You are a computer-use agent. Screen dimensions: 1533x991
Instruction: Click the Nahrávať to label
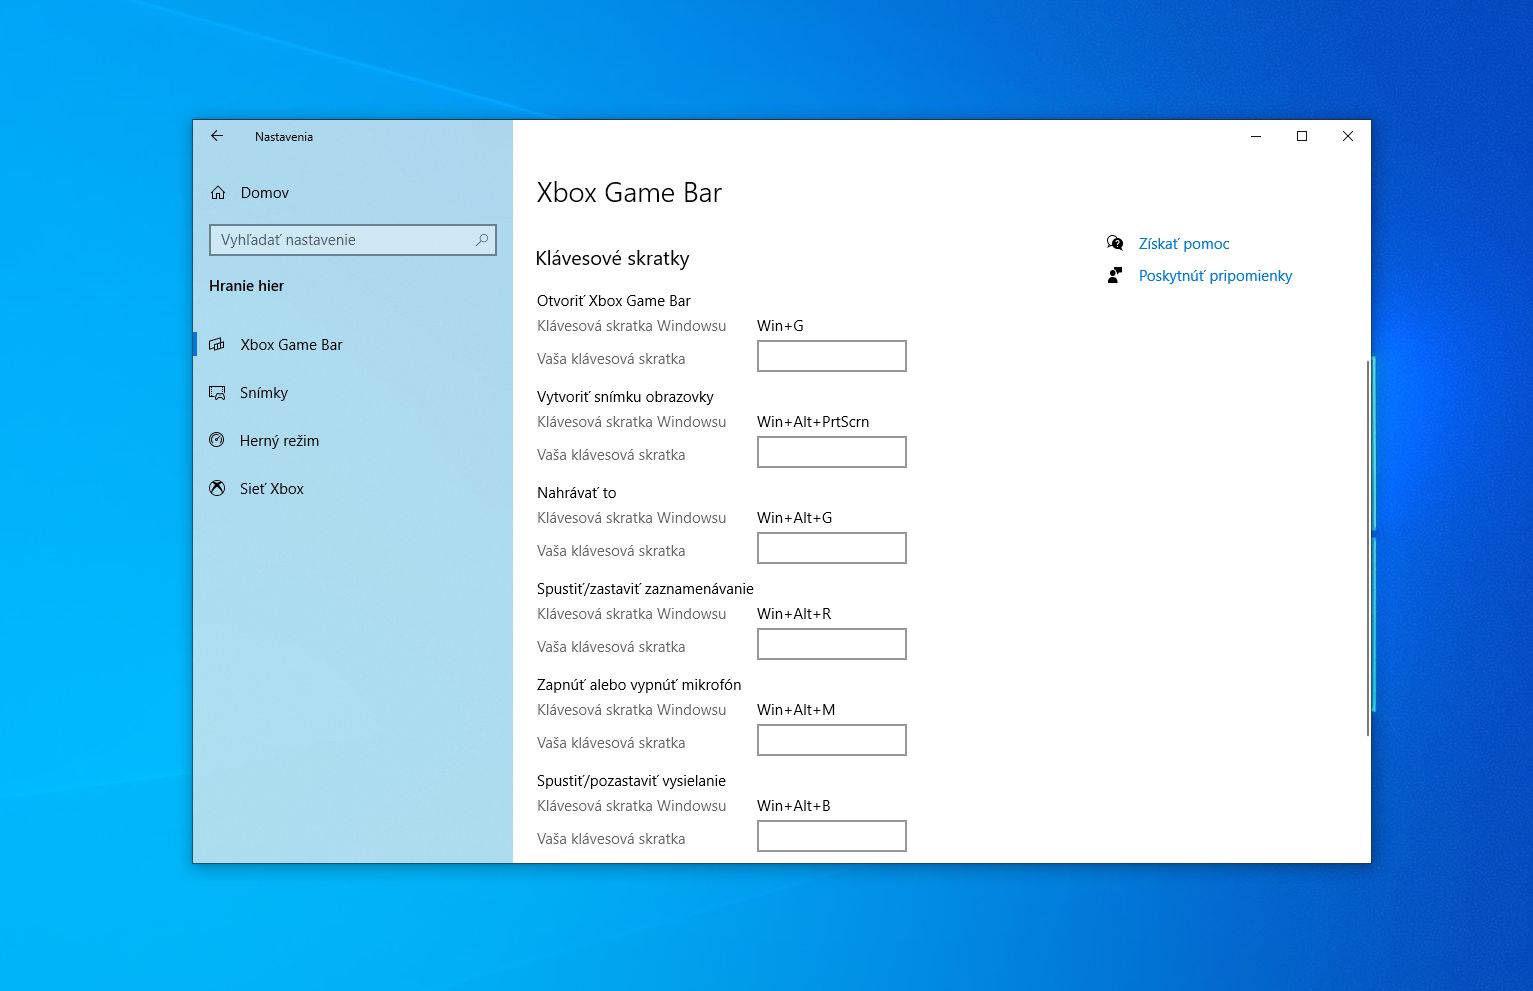(x=577, y=493)
